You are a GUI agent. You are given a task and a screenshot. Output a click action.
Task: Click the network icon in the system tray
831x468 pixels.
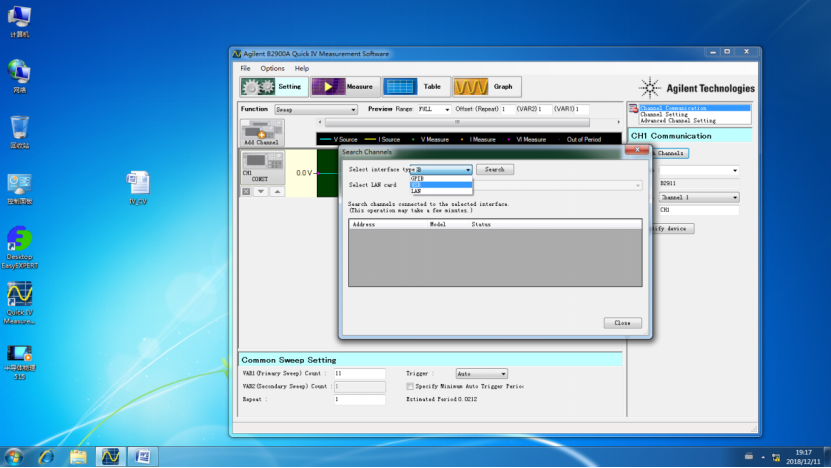click(x=776, y=457)
